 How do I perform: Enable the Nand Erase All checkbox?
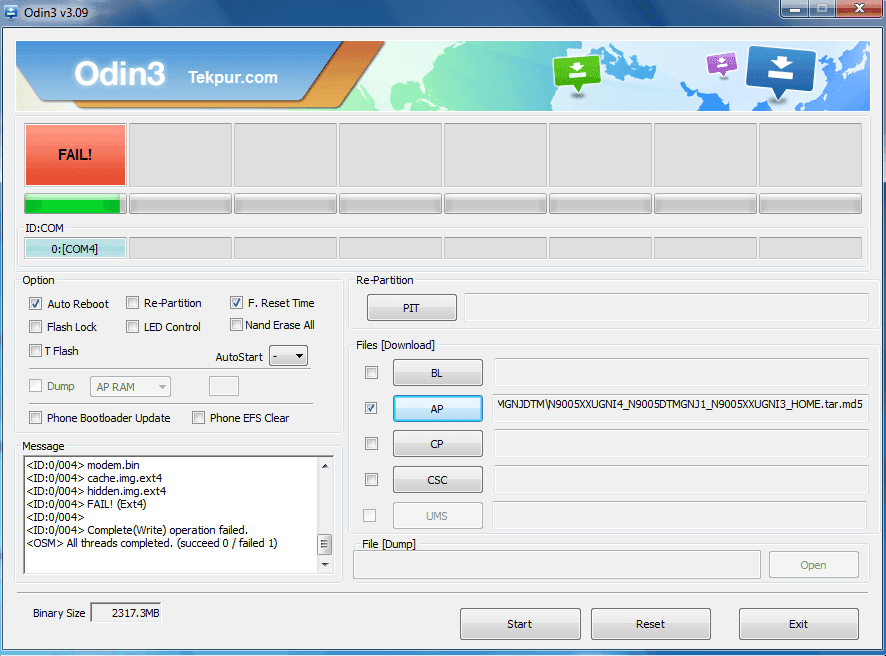(236, 324)
